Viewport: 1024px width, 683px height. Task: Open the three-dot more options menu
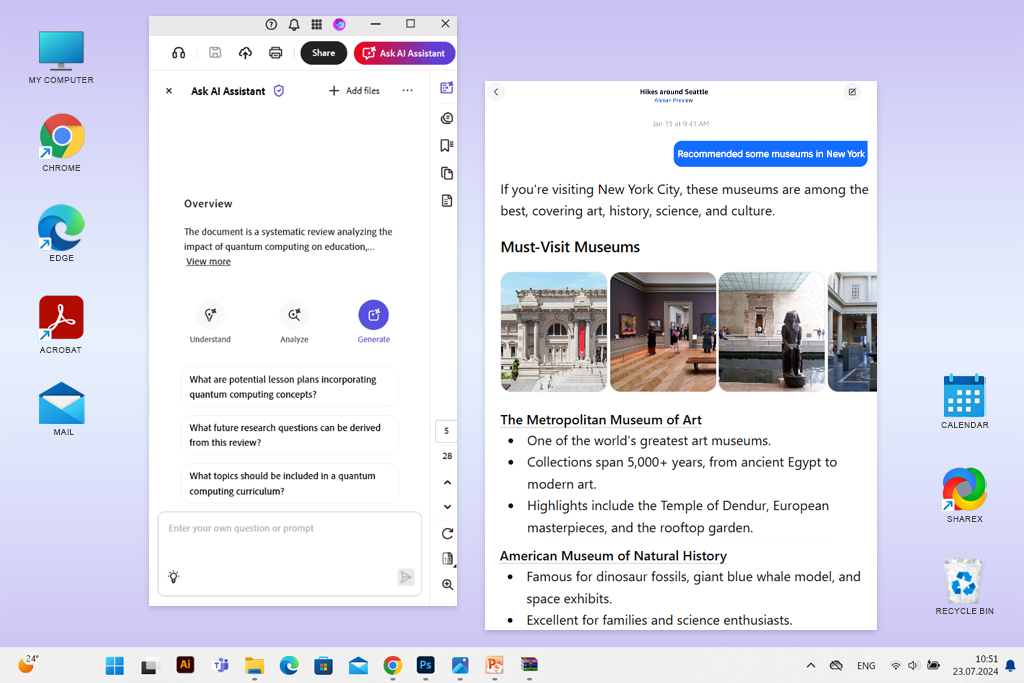[408, 91]
